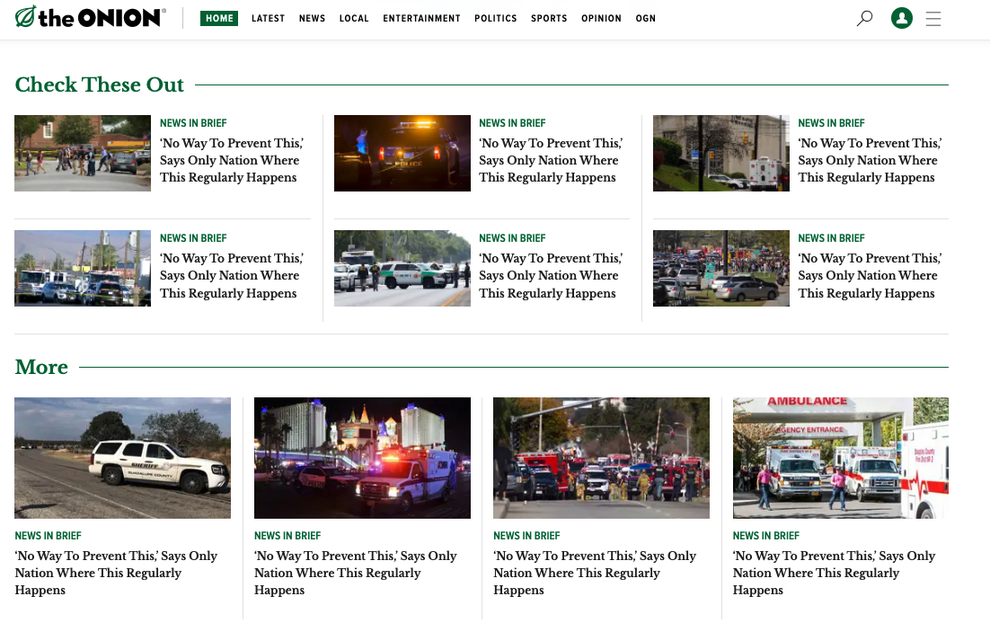Viewport: 990px width, 632px height.
Task: Click a NEWS IN BRIEF category label
Action: click(194, 122)
